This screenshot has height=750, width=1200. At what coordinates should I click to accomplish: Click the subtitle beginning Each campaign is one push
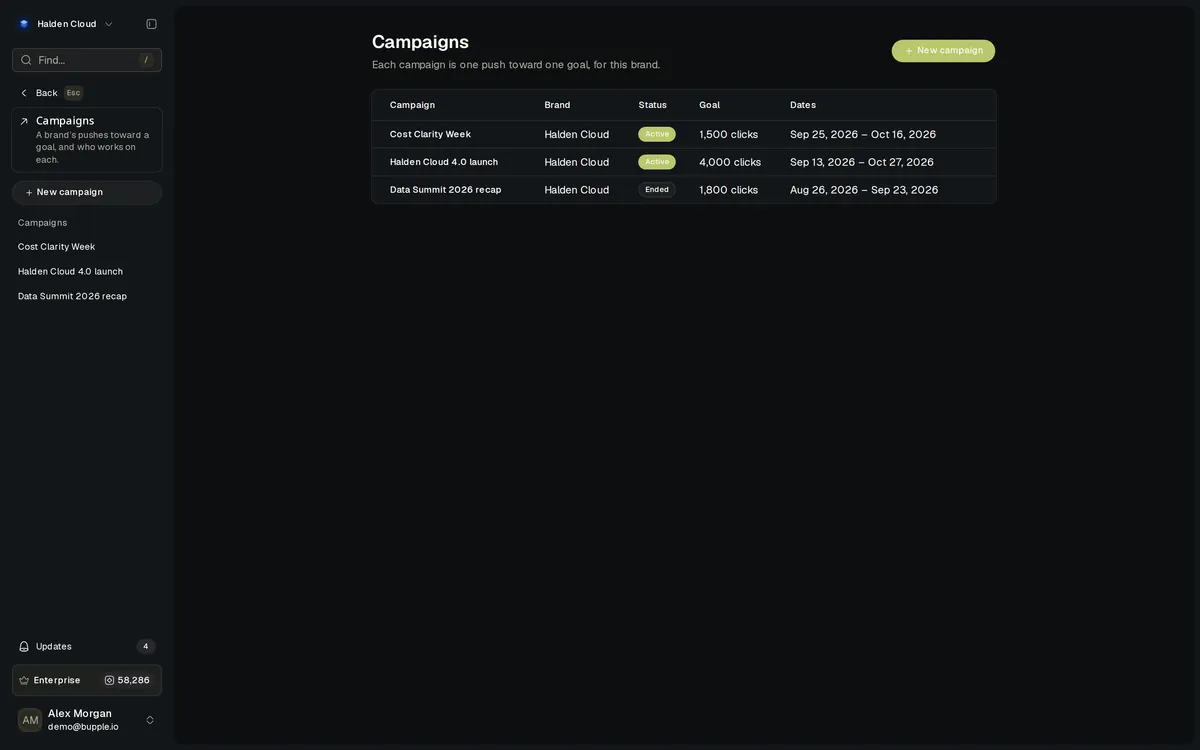coord(516,65)
